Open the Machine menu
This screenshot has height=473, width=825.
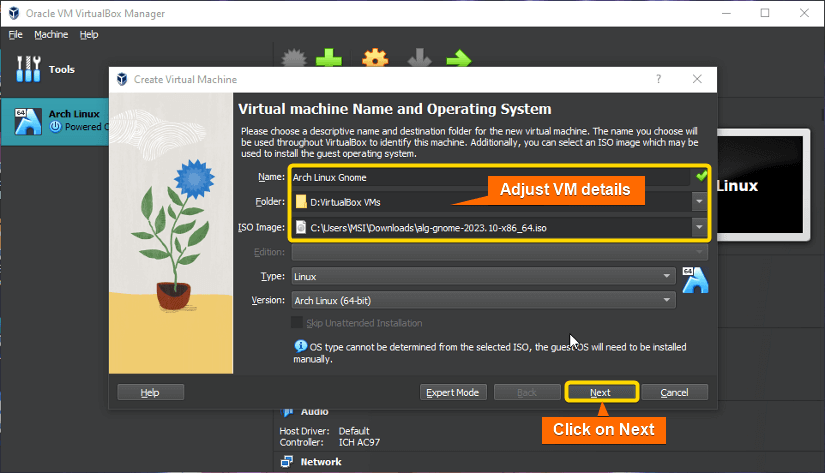(51, 35)
